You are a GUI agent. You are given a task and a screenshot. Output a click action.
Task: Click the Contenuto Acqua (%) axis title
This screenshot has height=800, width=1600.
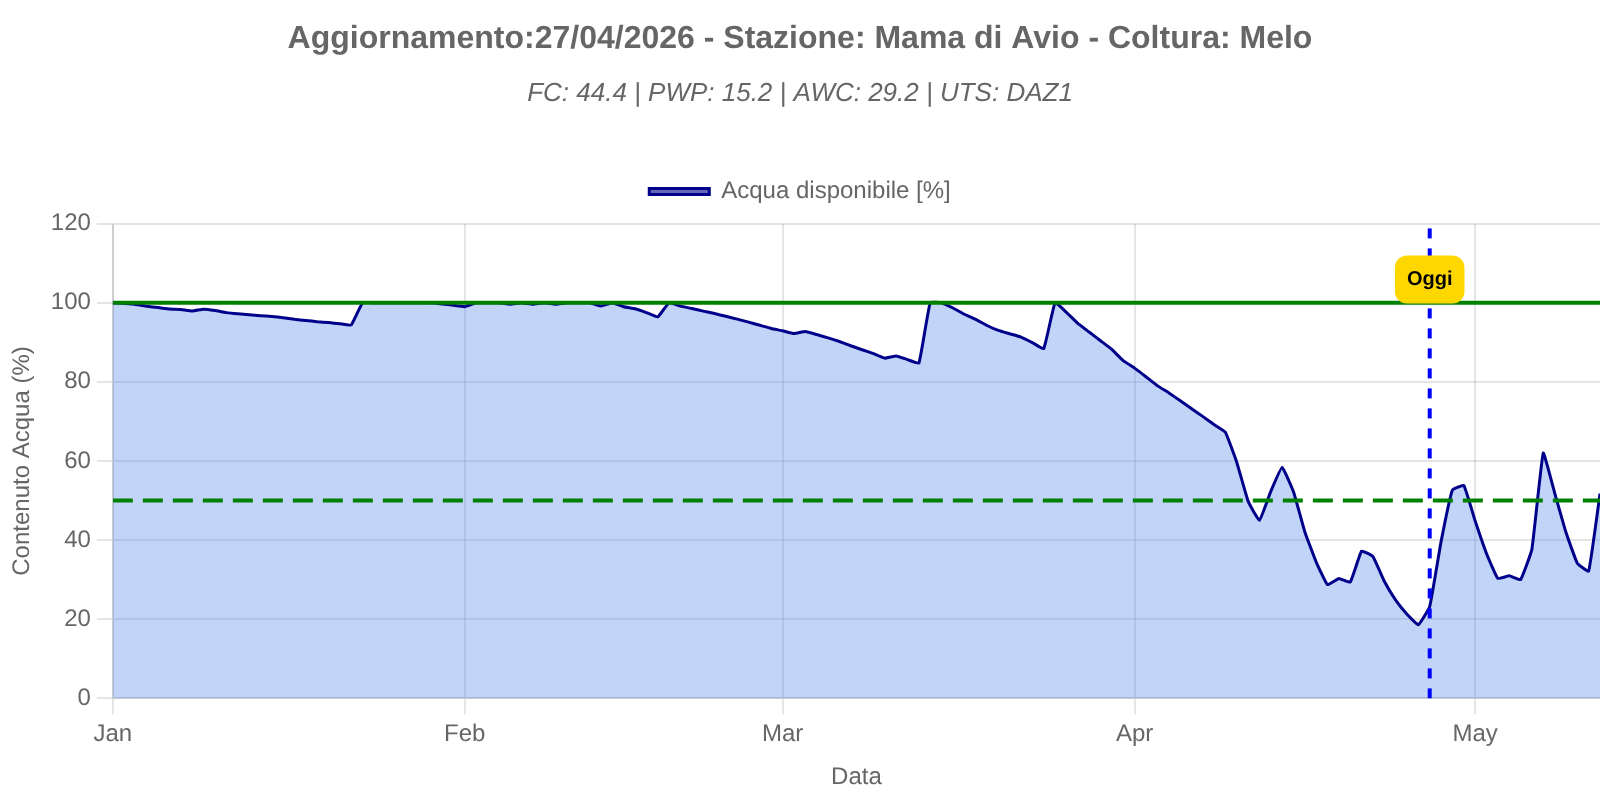point(22,460)
